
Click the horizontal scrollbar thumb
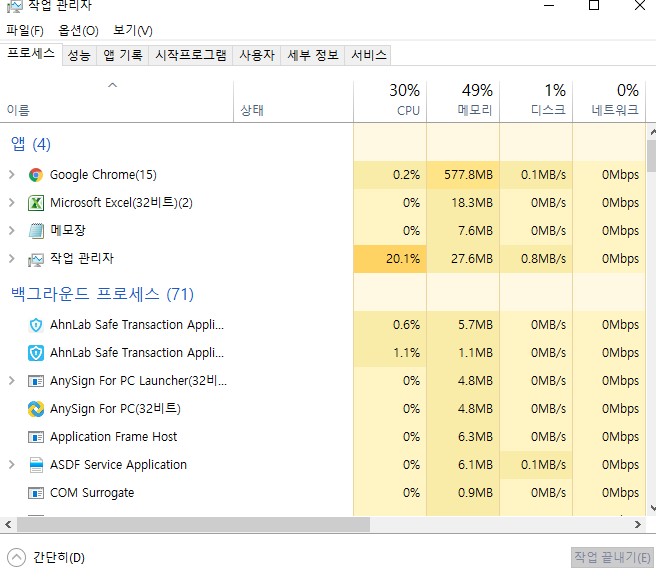[193, 524]
